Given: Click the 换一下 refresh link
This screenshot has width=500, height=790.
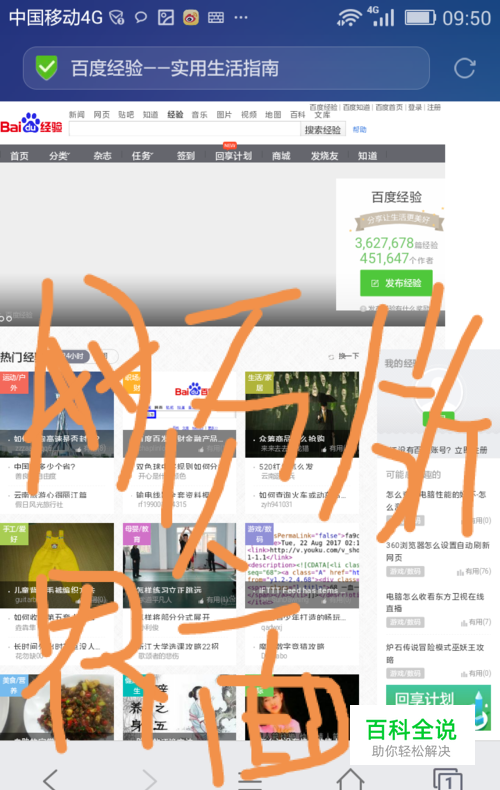Looking at the screenshot, I should click(x=349, y=356).
